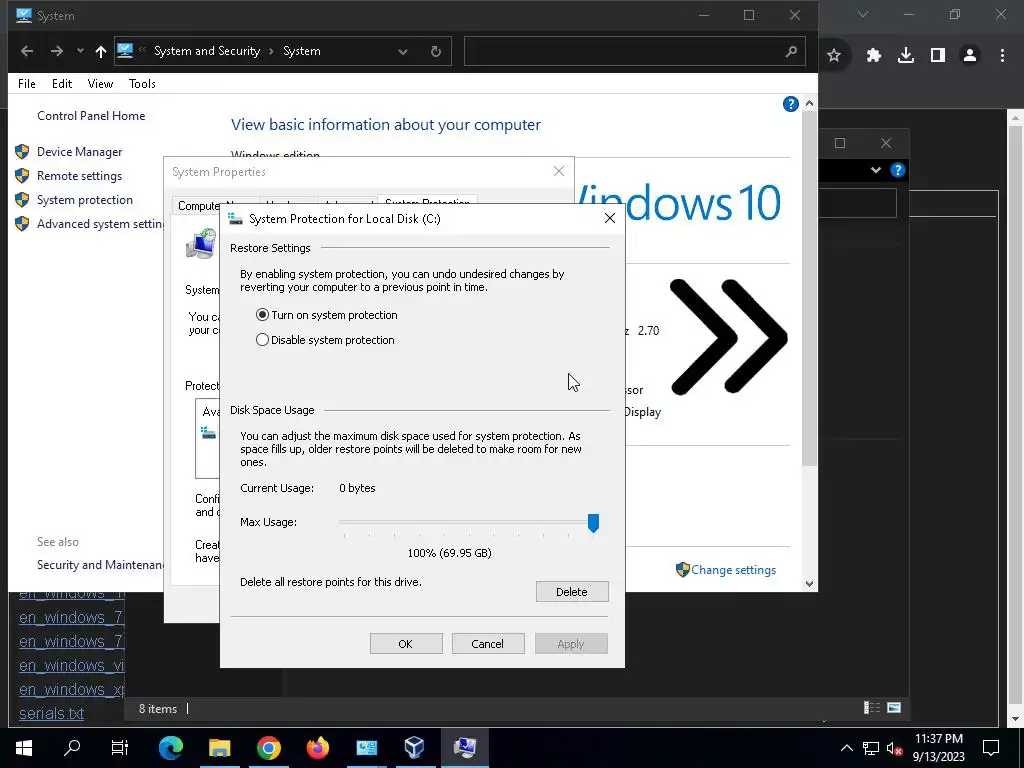Viewport: 1024px width, 768px height.
Task: Open browser extensions puzzle icon
Action: coord(873,56)
